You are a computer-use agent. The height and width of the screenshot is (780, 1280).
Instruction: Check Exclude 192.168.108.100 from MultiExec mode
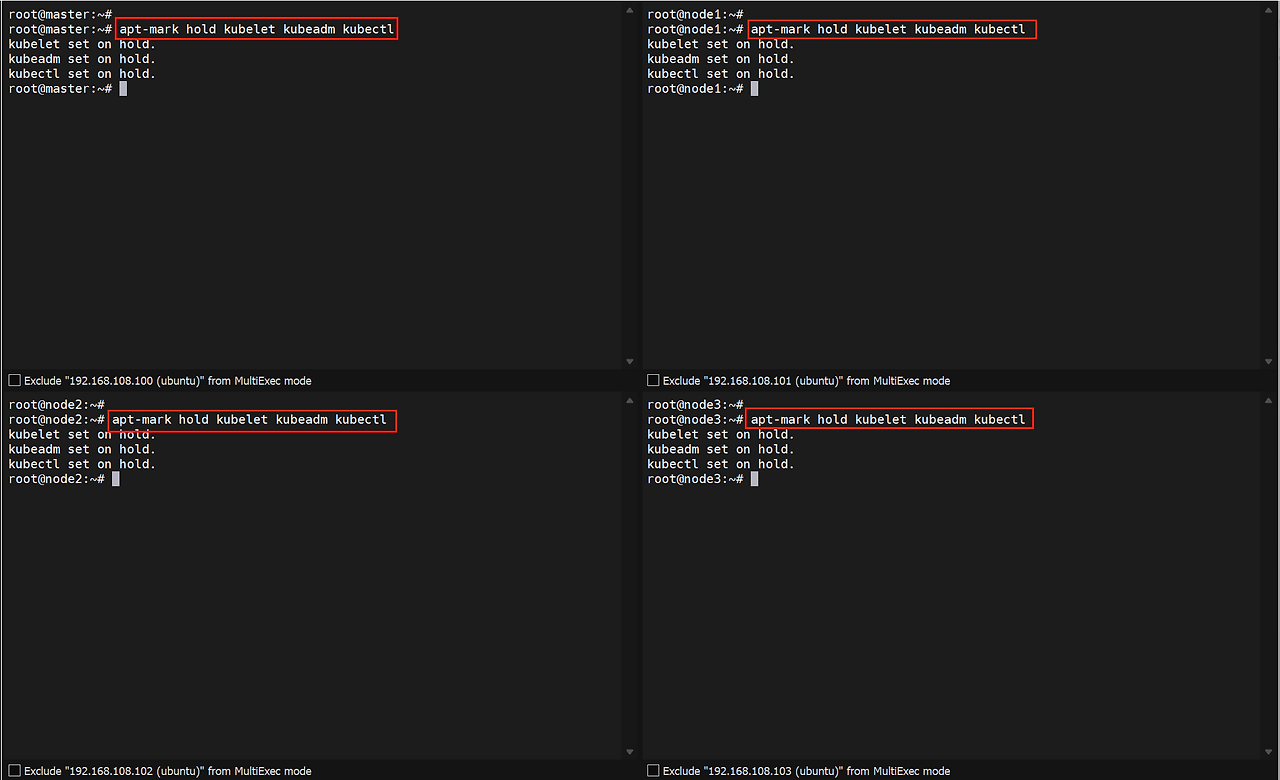click(14, 381)
